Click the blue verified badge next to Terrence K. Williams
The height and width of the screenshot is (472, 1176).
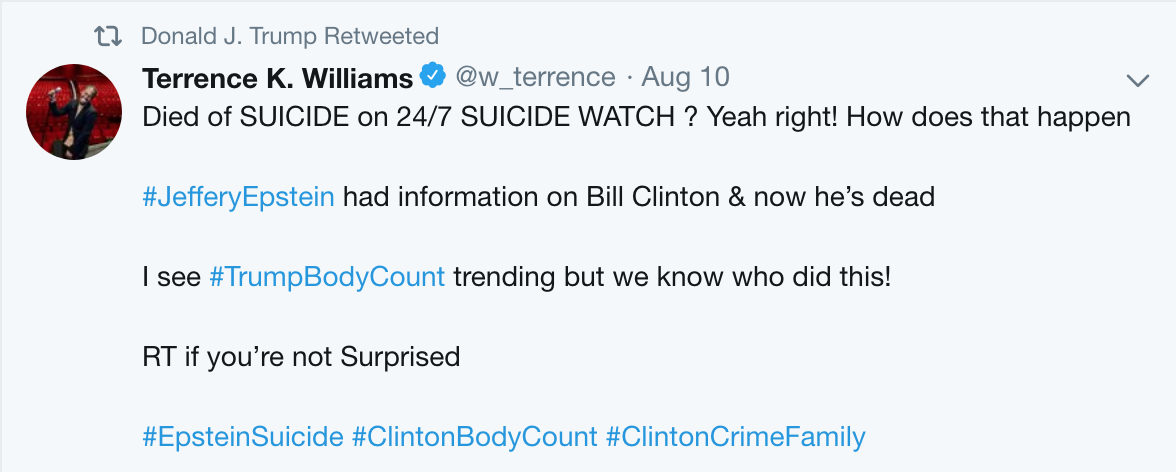click(x=433, y=76)
